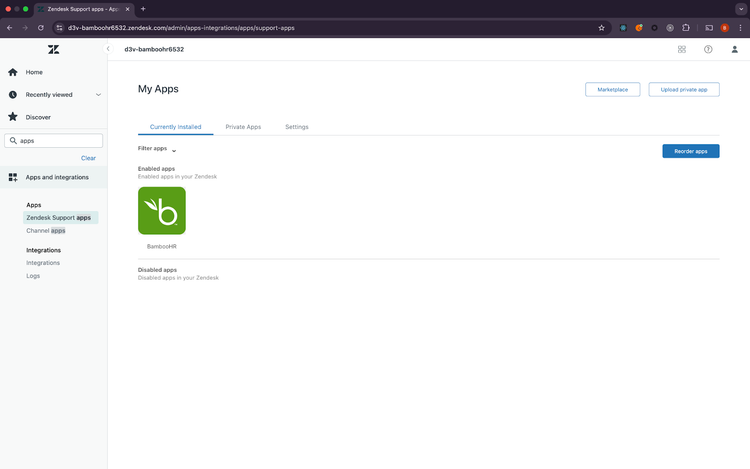Click the Enabled apps heading
Viewport: 750px width, 469px height.
pyautogui.click(x=156, y=169)
